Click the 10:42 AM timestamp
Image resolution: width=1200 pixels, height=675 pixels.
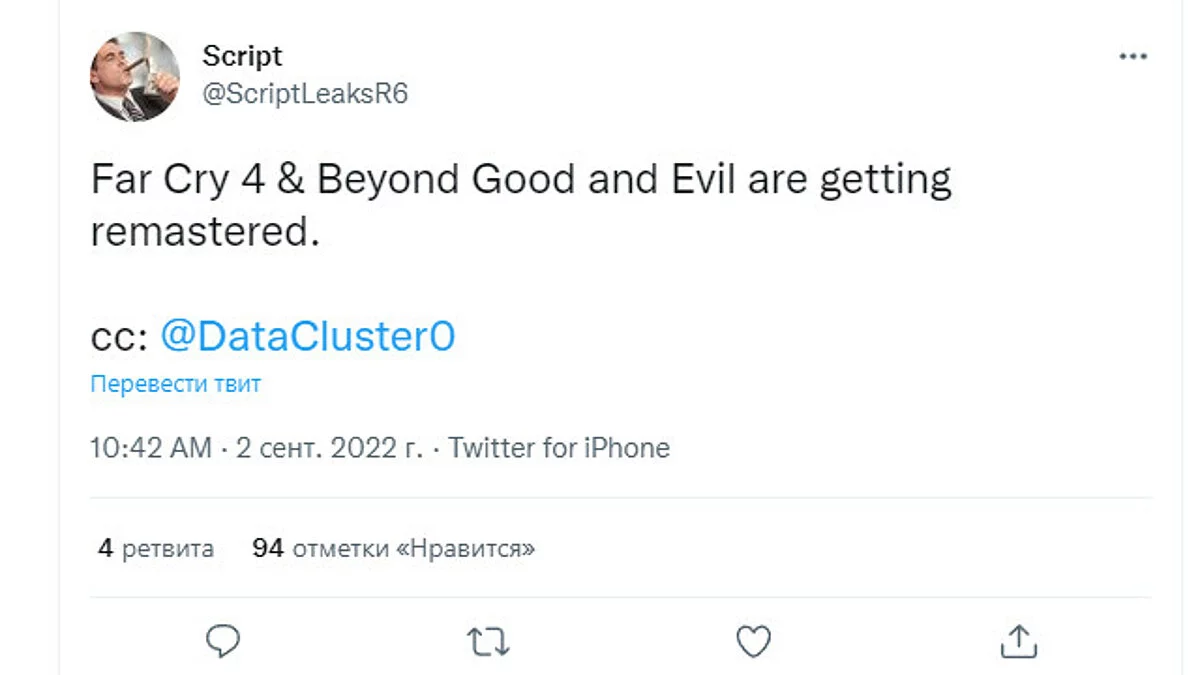[x=151, y=448]
